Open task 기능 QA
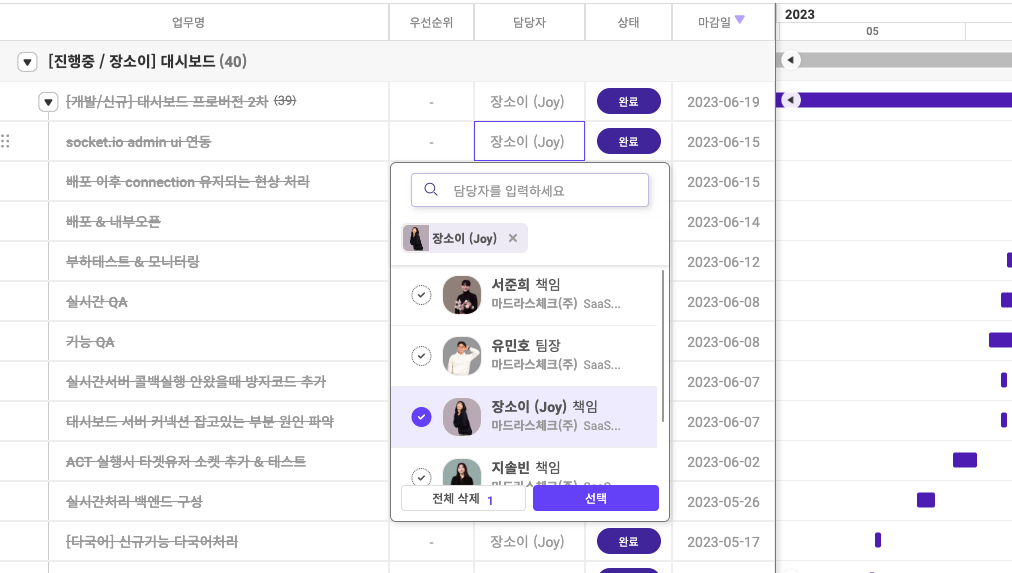This screenshot has width=1012, height=573. (90, 342)
